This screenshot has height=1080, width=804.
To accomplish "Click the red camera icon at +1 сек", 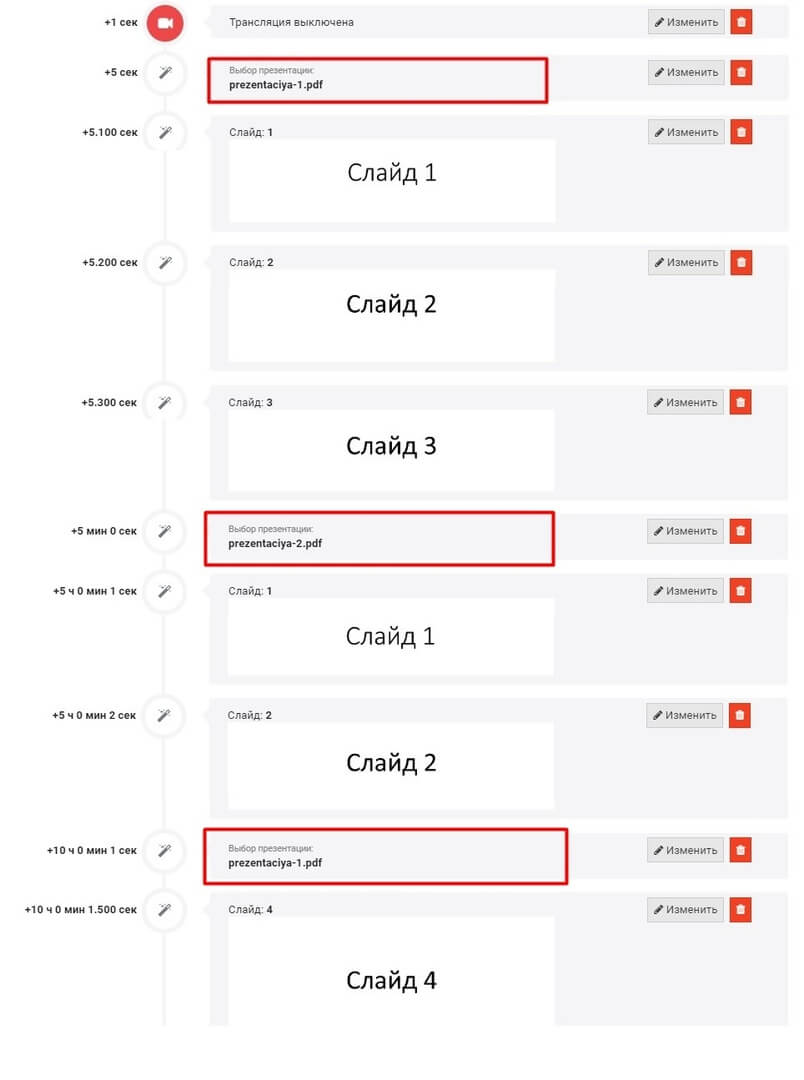I will click(165, 22).
